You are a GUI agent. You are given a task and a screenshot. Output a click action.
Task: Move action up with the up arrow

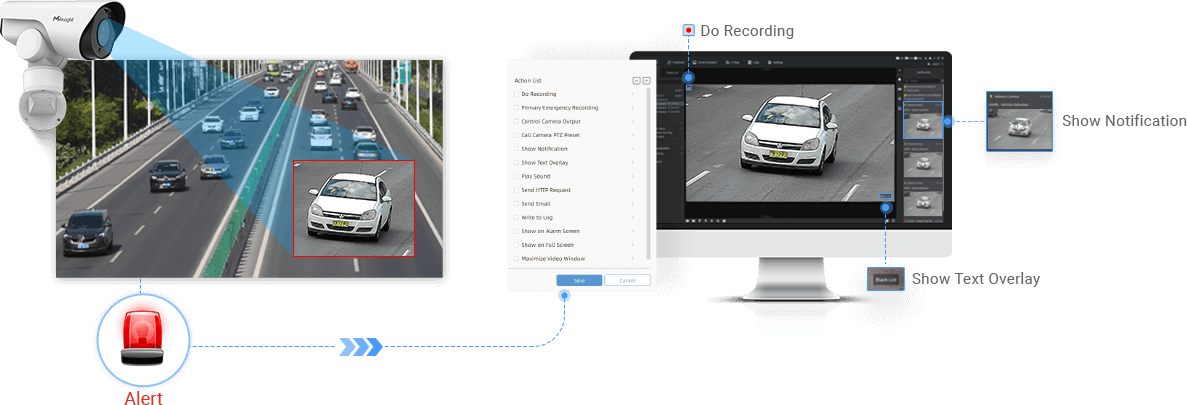tap(636, 80)
